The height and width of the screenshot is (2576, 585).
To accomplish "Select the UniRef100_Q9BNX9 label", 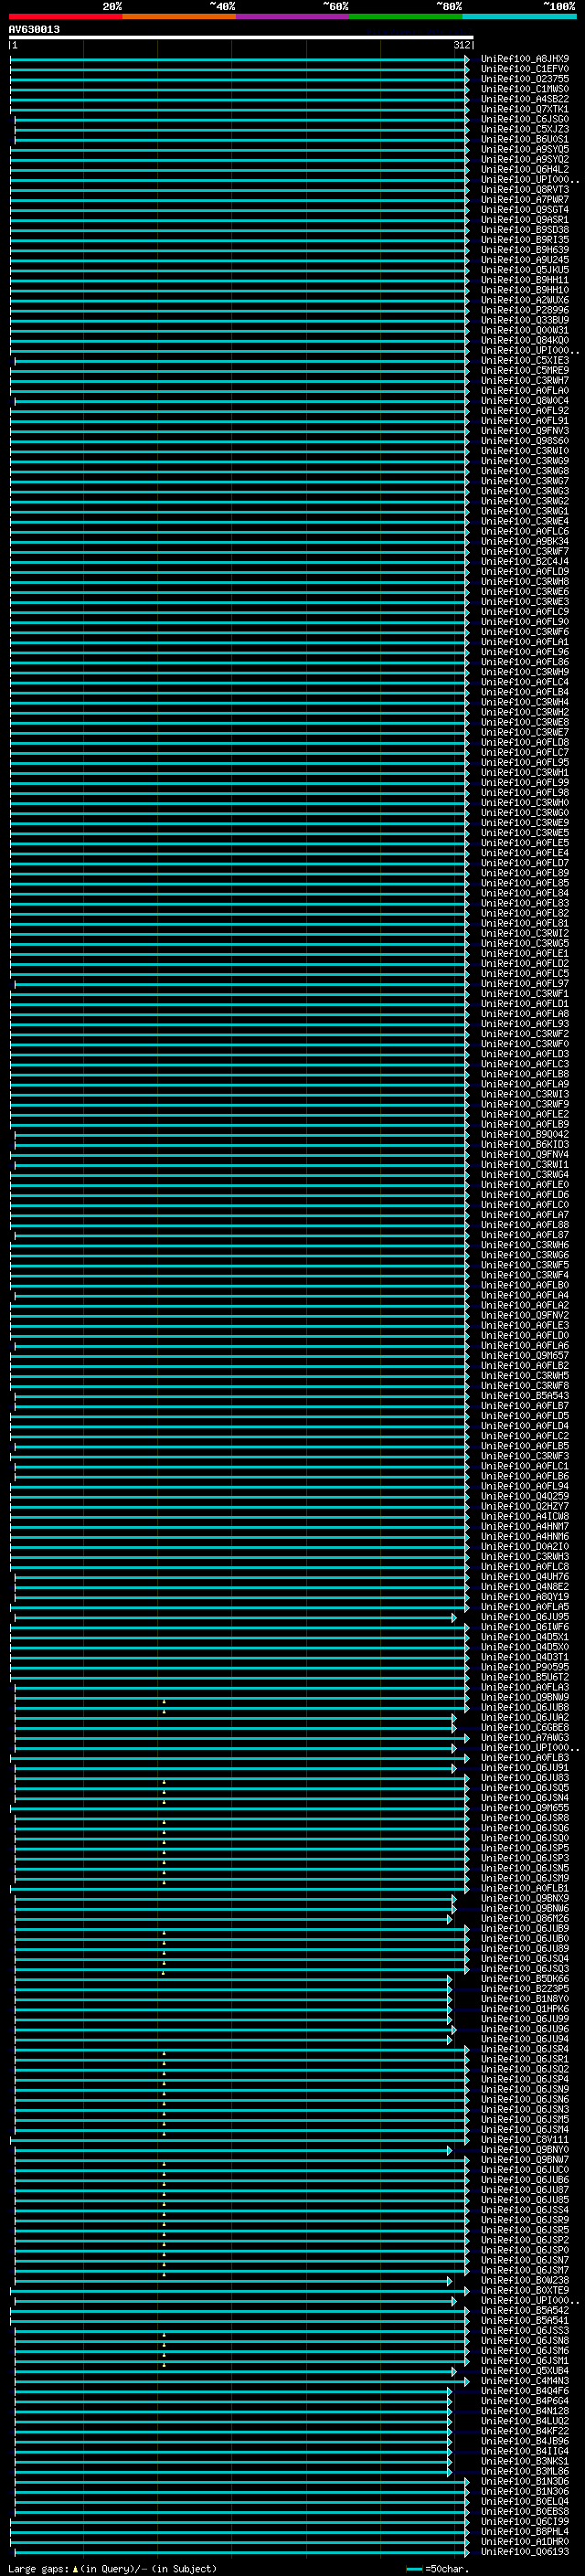I will (525, 1898).
